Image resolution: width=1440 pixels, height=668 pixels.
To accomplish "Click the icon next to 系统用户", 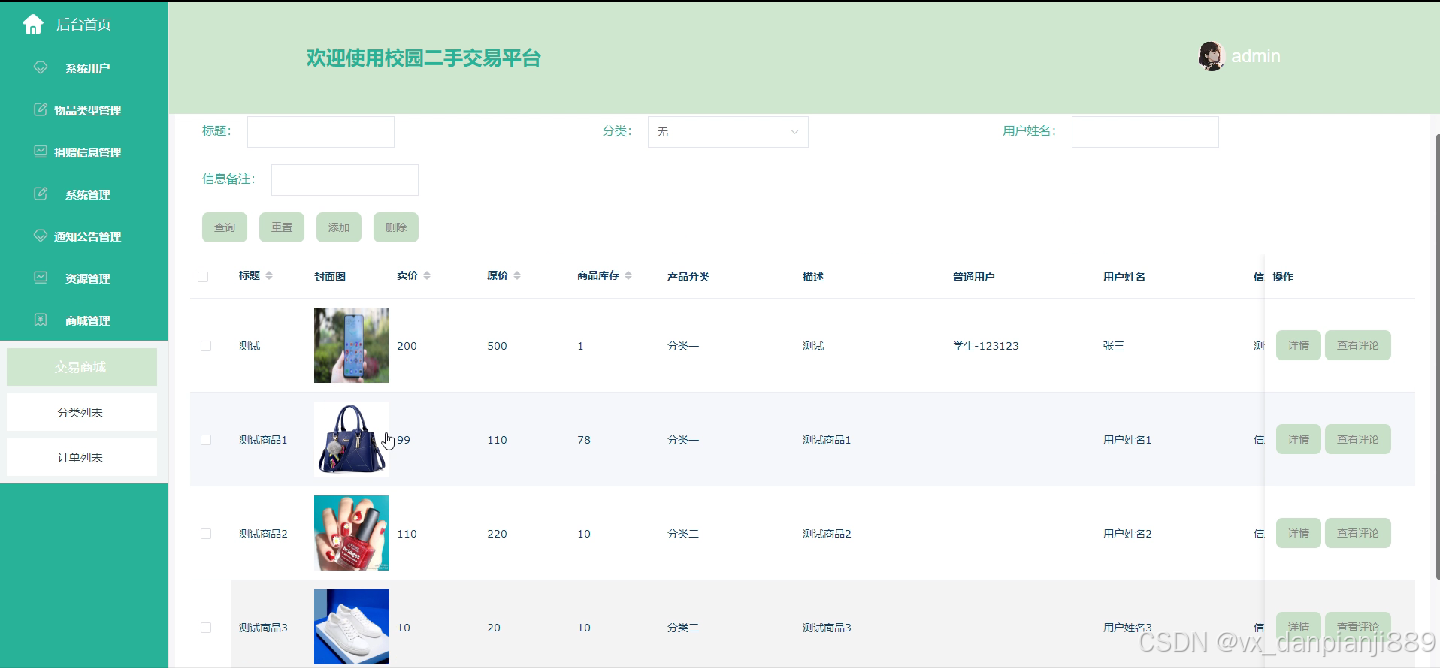I will click(41, 68).
